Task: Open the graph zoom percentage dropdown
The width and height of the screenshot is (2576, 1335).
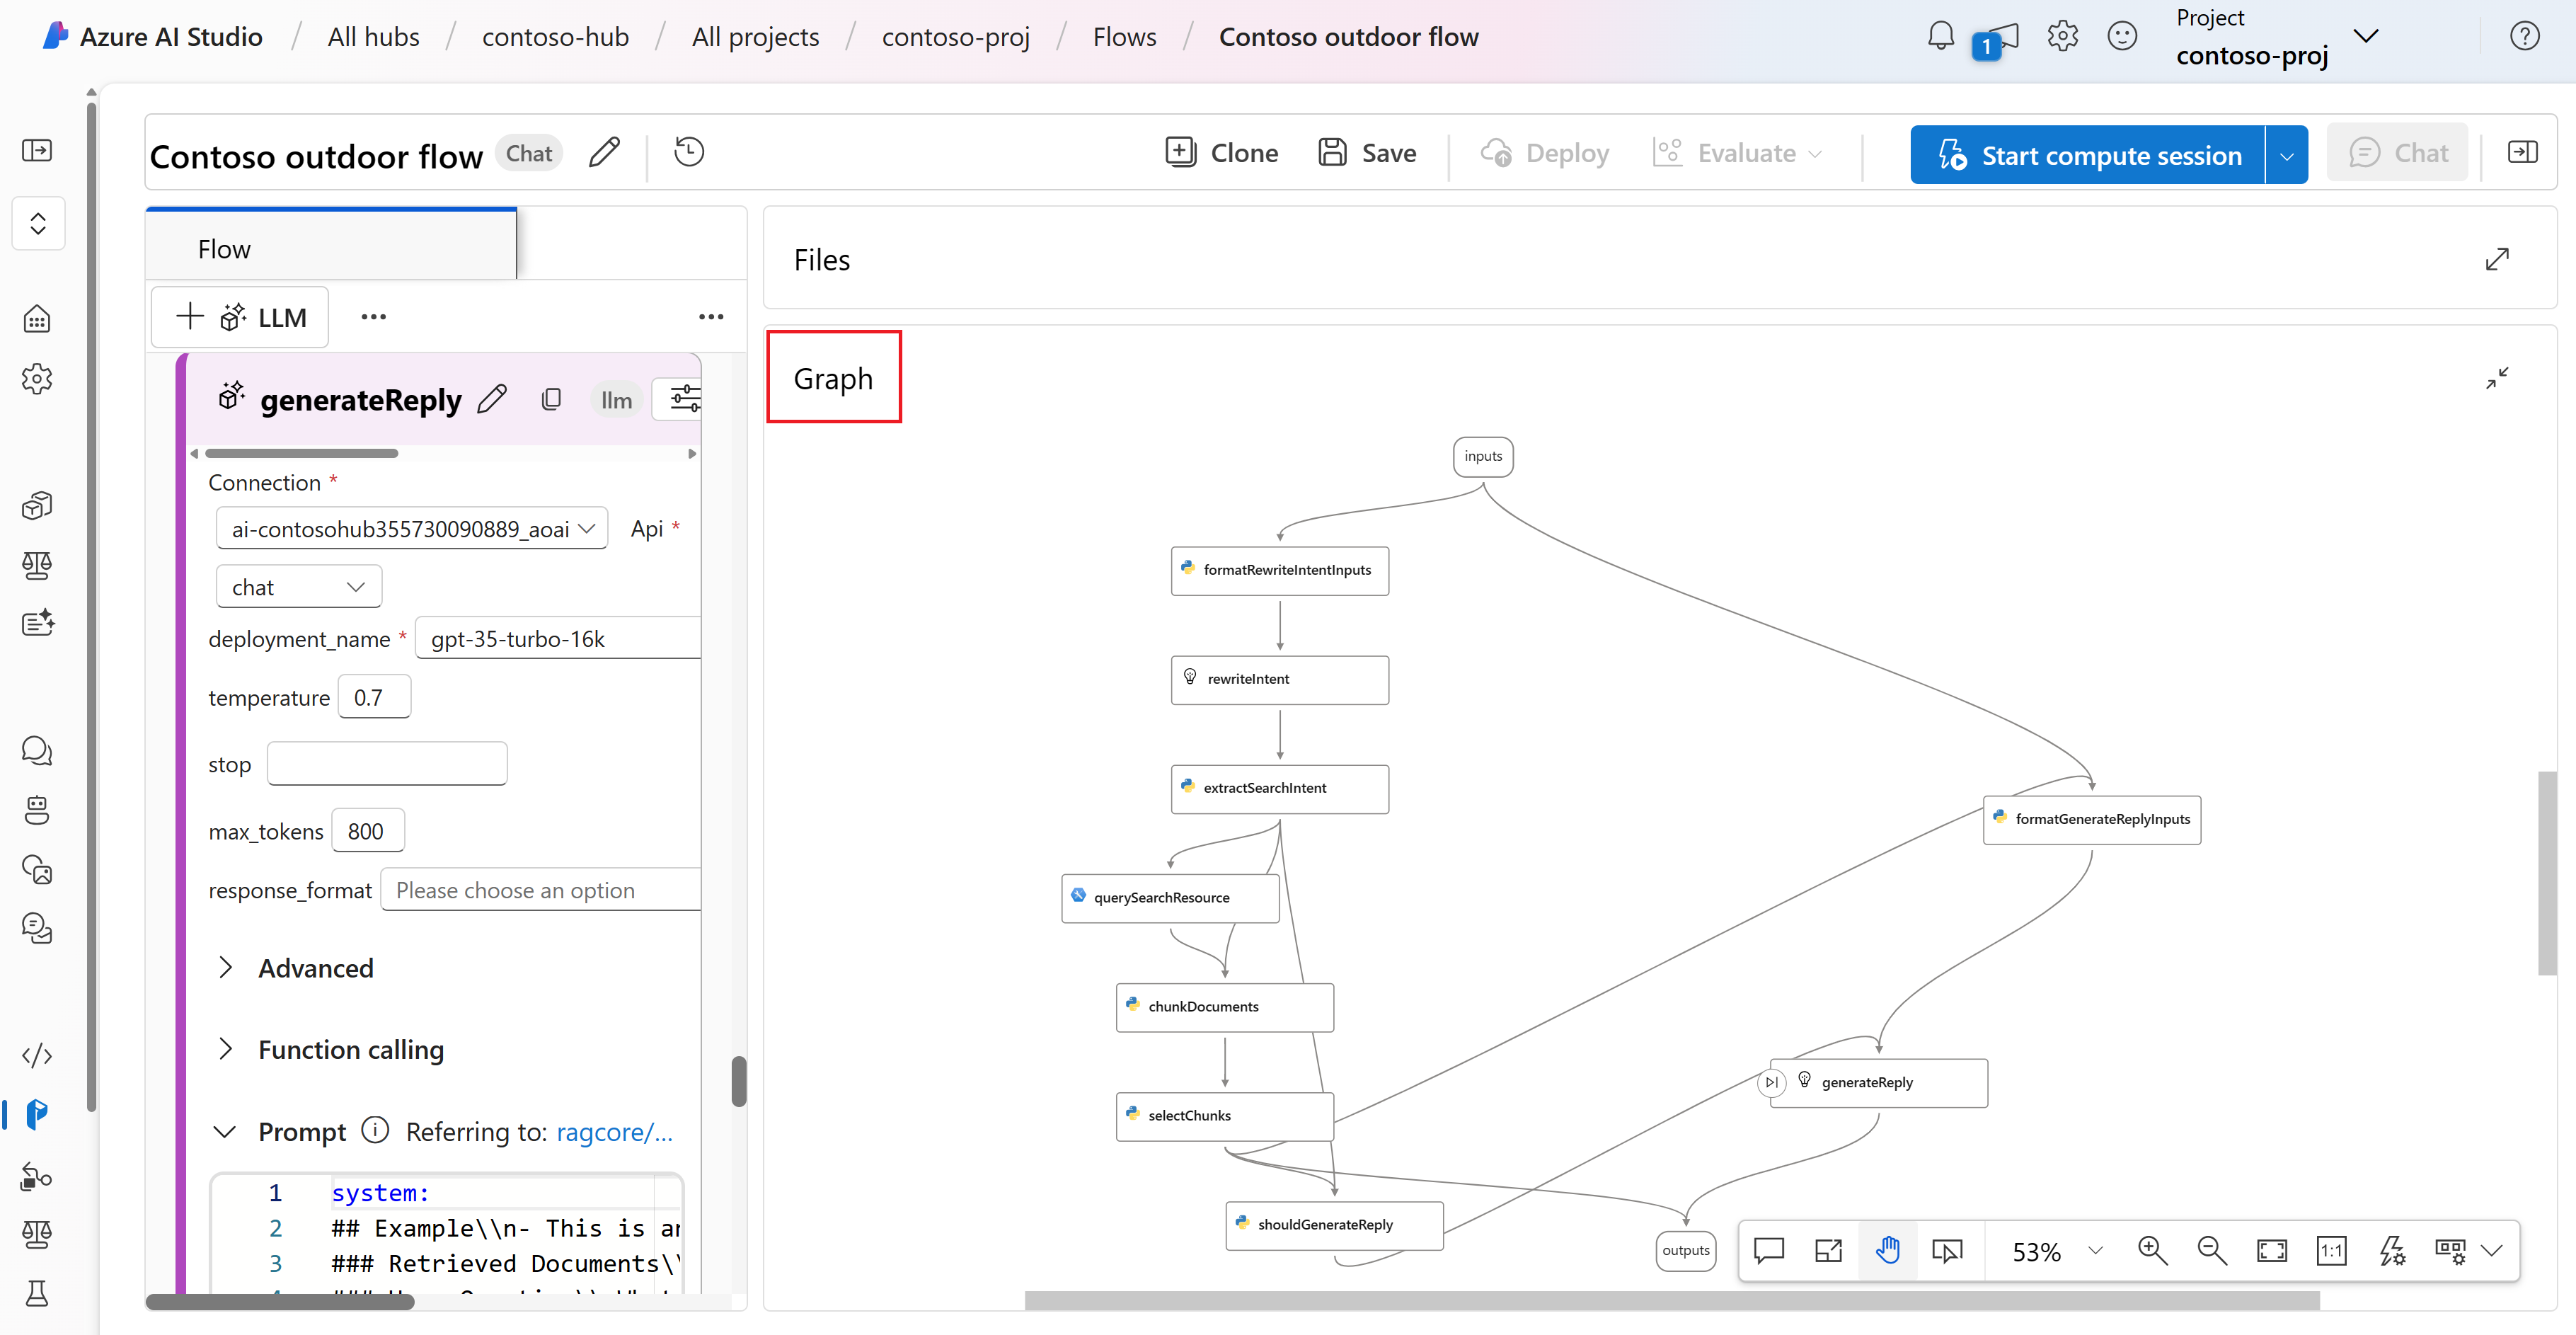Action: tap(2096, 1250)
